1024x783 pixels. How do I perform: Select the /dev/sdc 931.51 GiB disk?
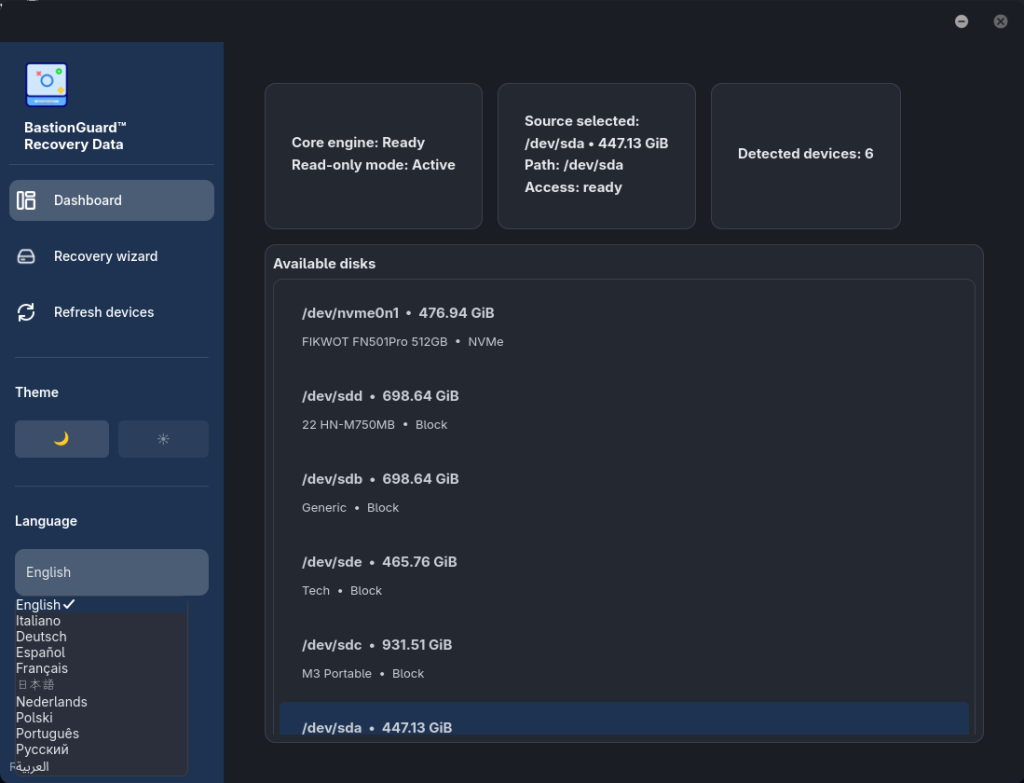(x=624, y=658)
